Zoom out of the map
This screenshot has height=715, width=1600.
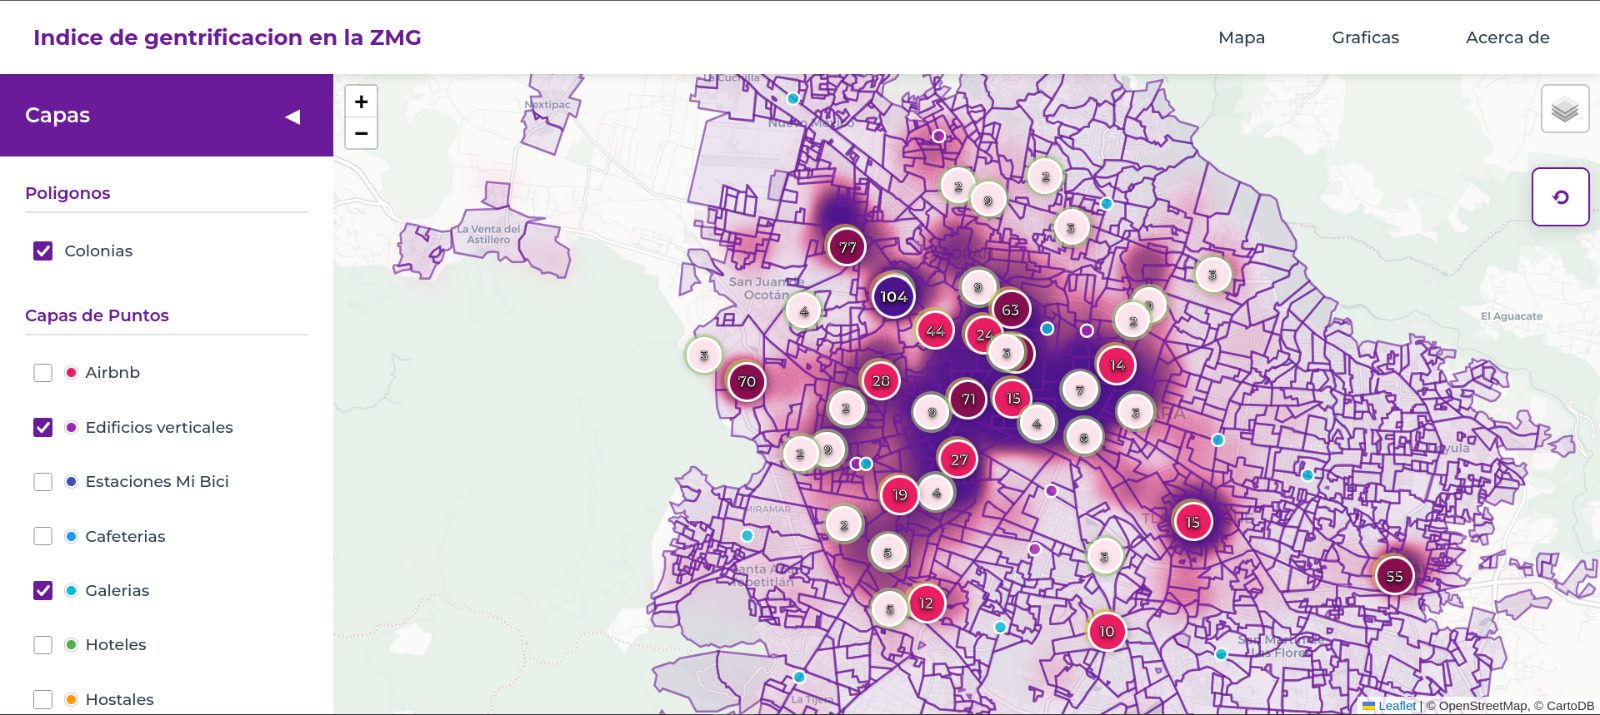click(361, 133)
